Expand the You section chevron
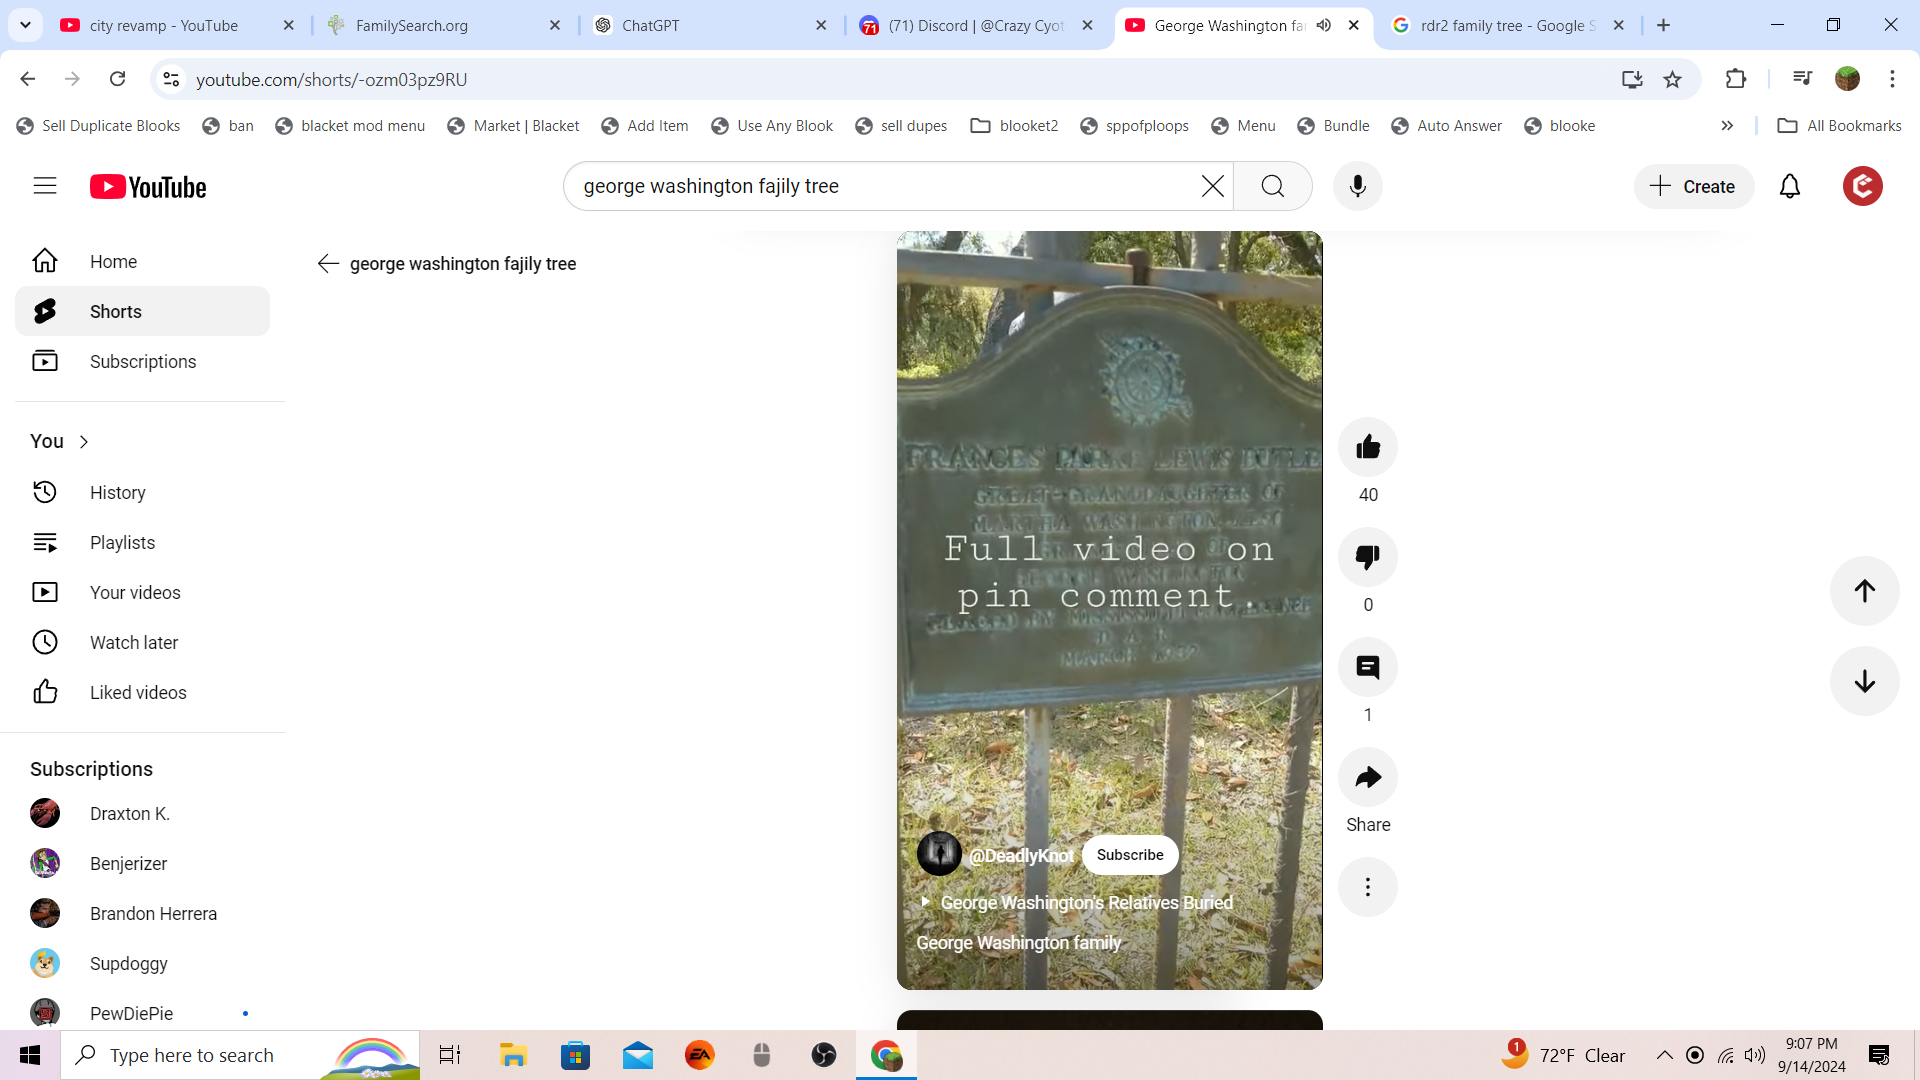 (84, 442)
